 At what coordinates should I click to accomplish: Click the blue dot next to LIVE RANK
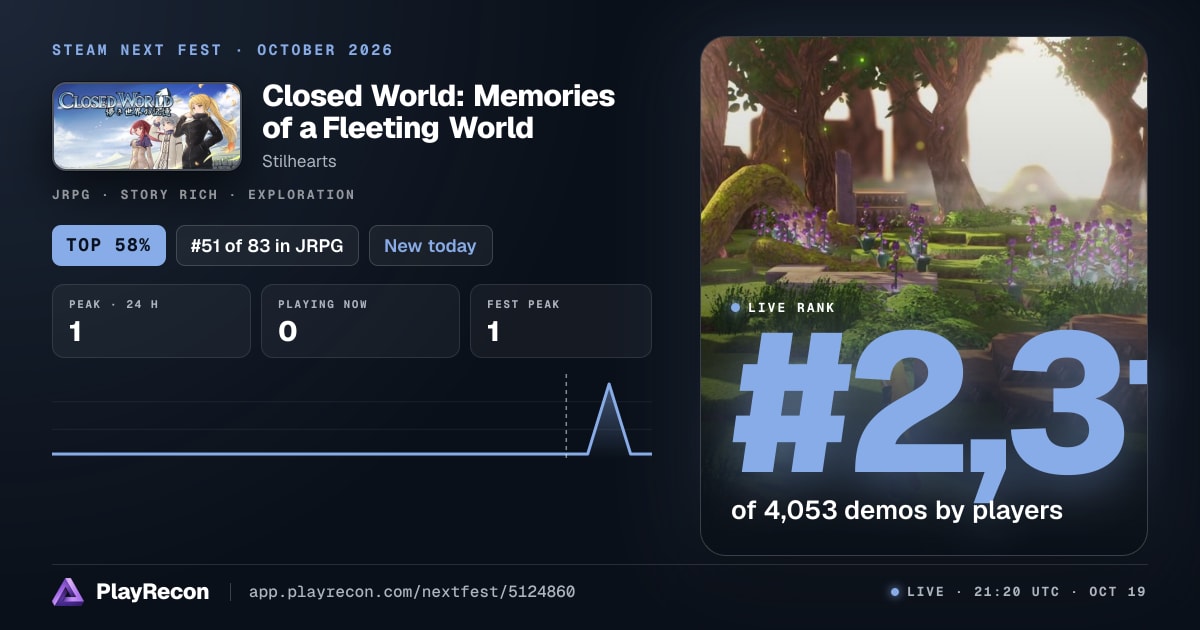point(736,308)
